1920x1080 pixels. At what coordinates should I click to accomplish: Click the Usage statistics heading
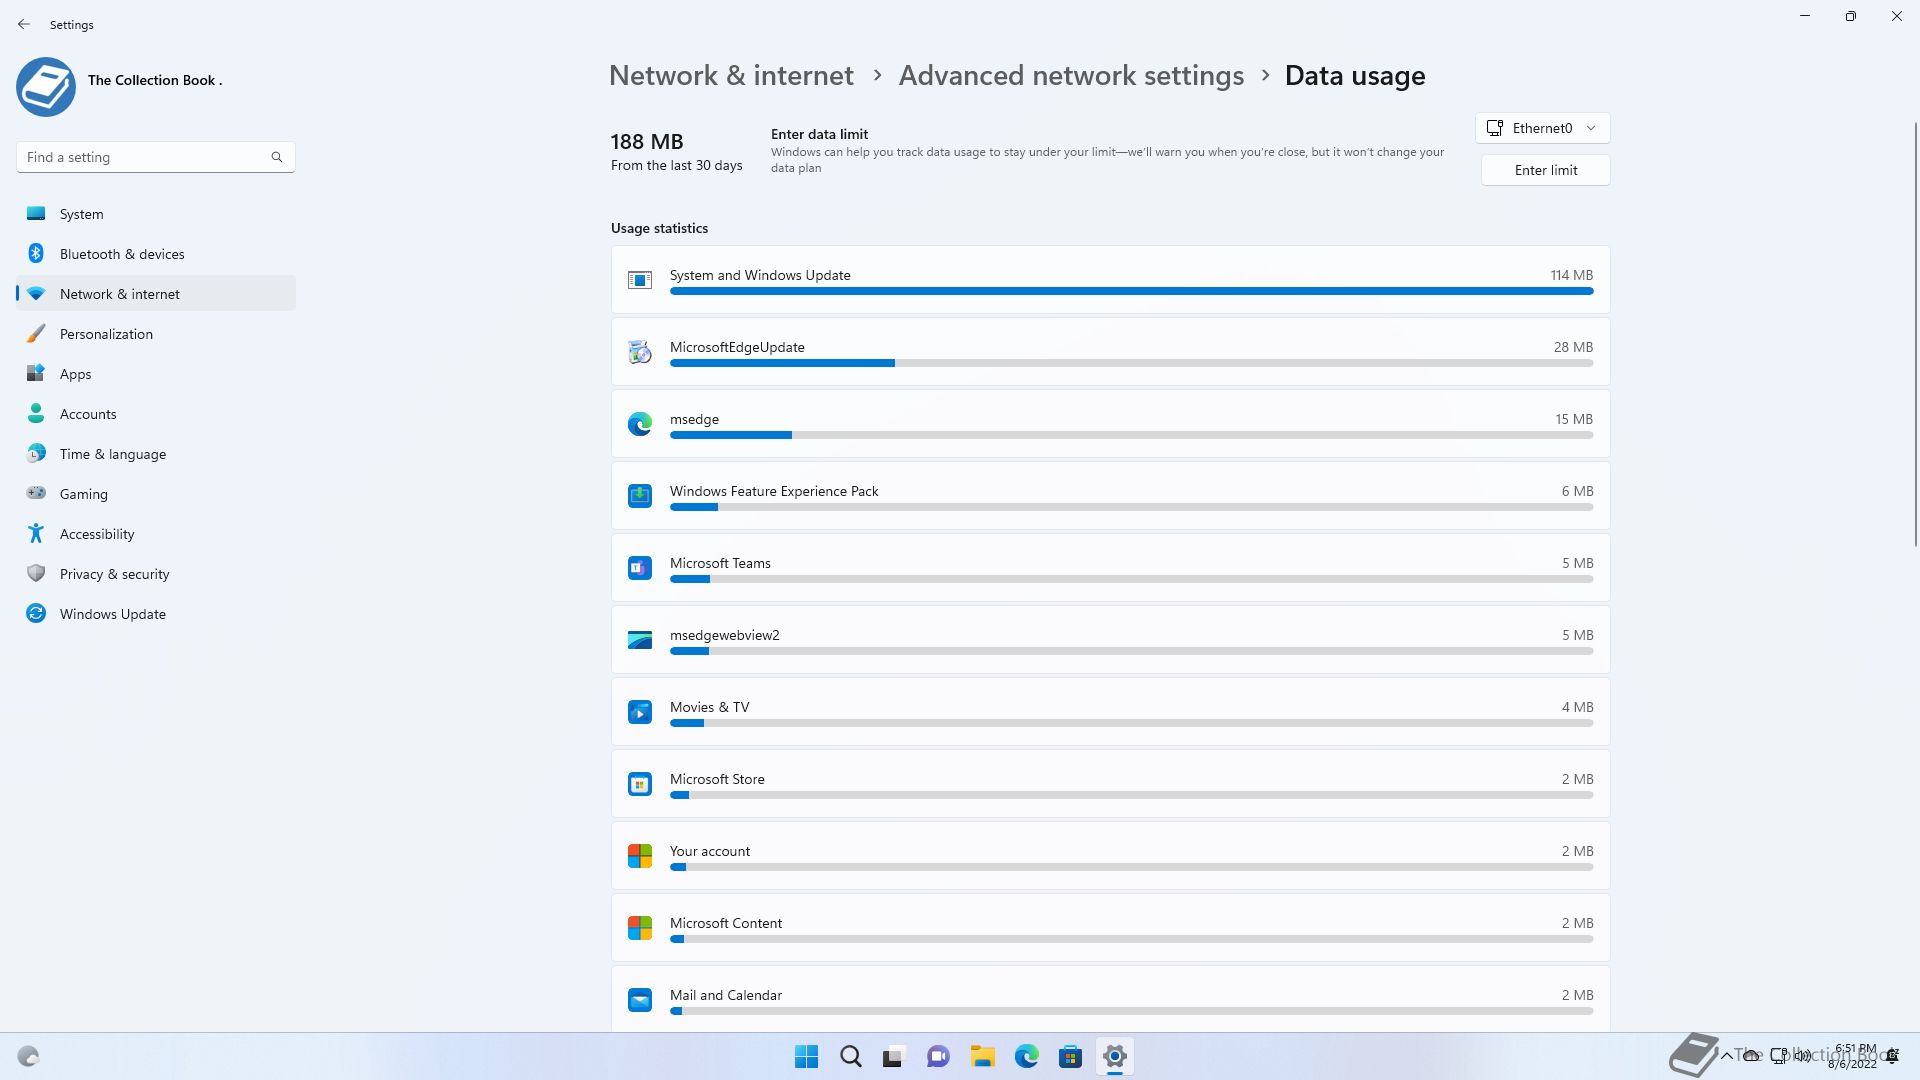[x=659, y=228]
